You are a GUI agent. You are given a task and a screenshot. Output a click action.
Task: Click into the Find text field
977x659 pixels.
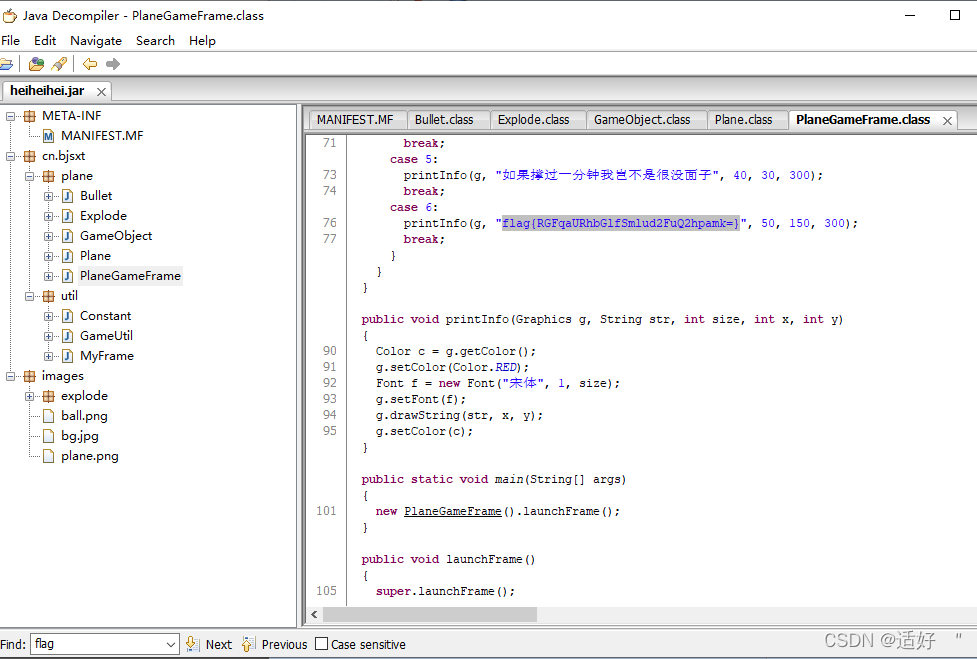pyautogui.click(x=98, y=644)
